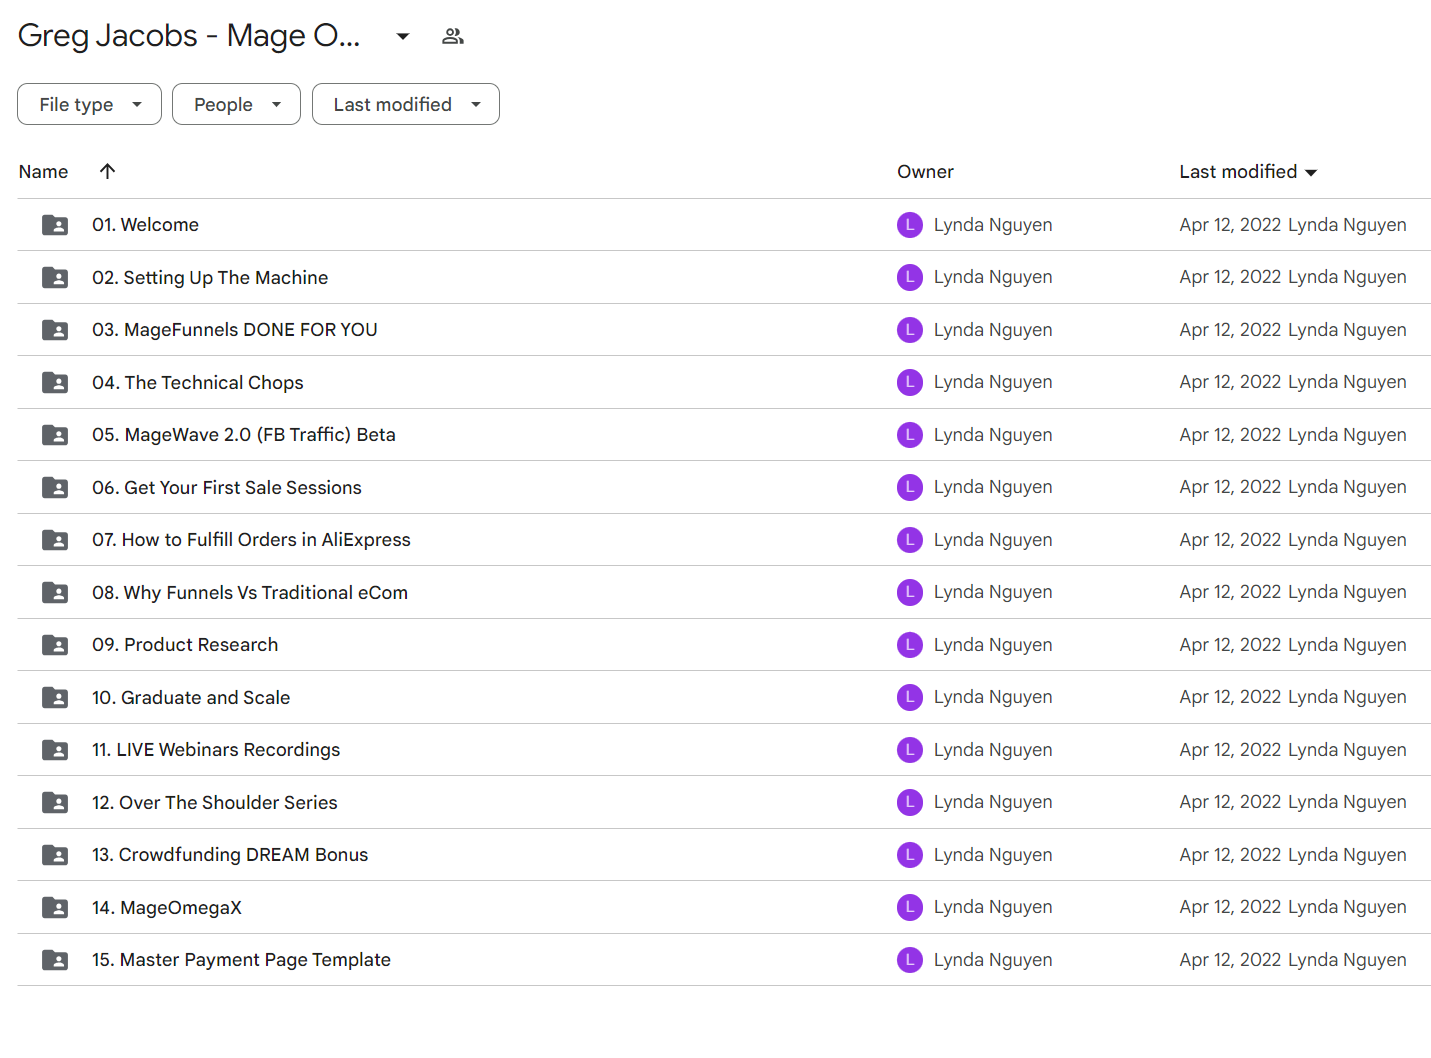Select '06. Get Your First Sale Sessions' name

(x=227, y=487)
